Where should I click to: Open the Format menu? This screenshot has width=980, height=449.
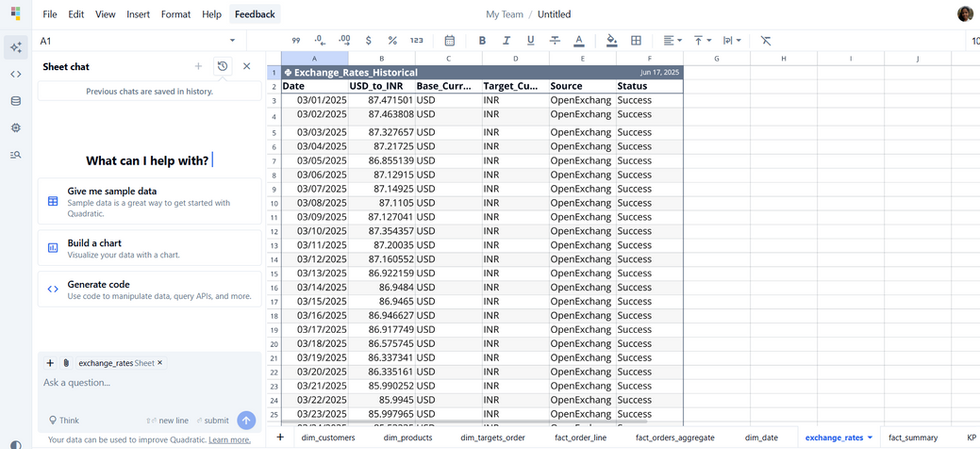[176, 14]
